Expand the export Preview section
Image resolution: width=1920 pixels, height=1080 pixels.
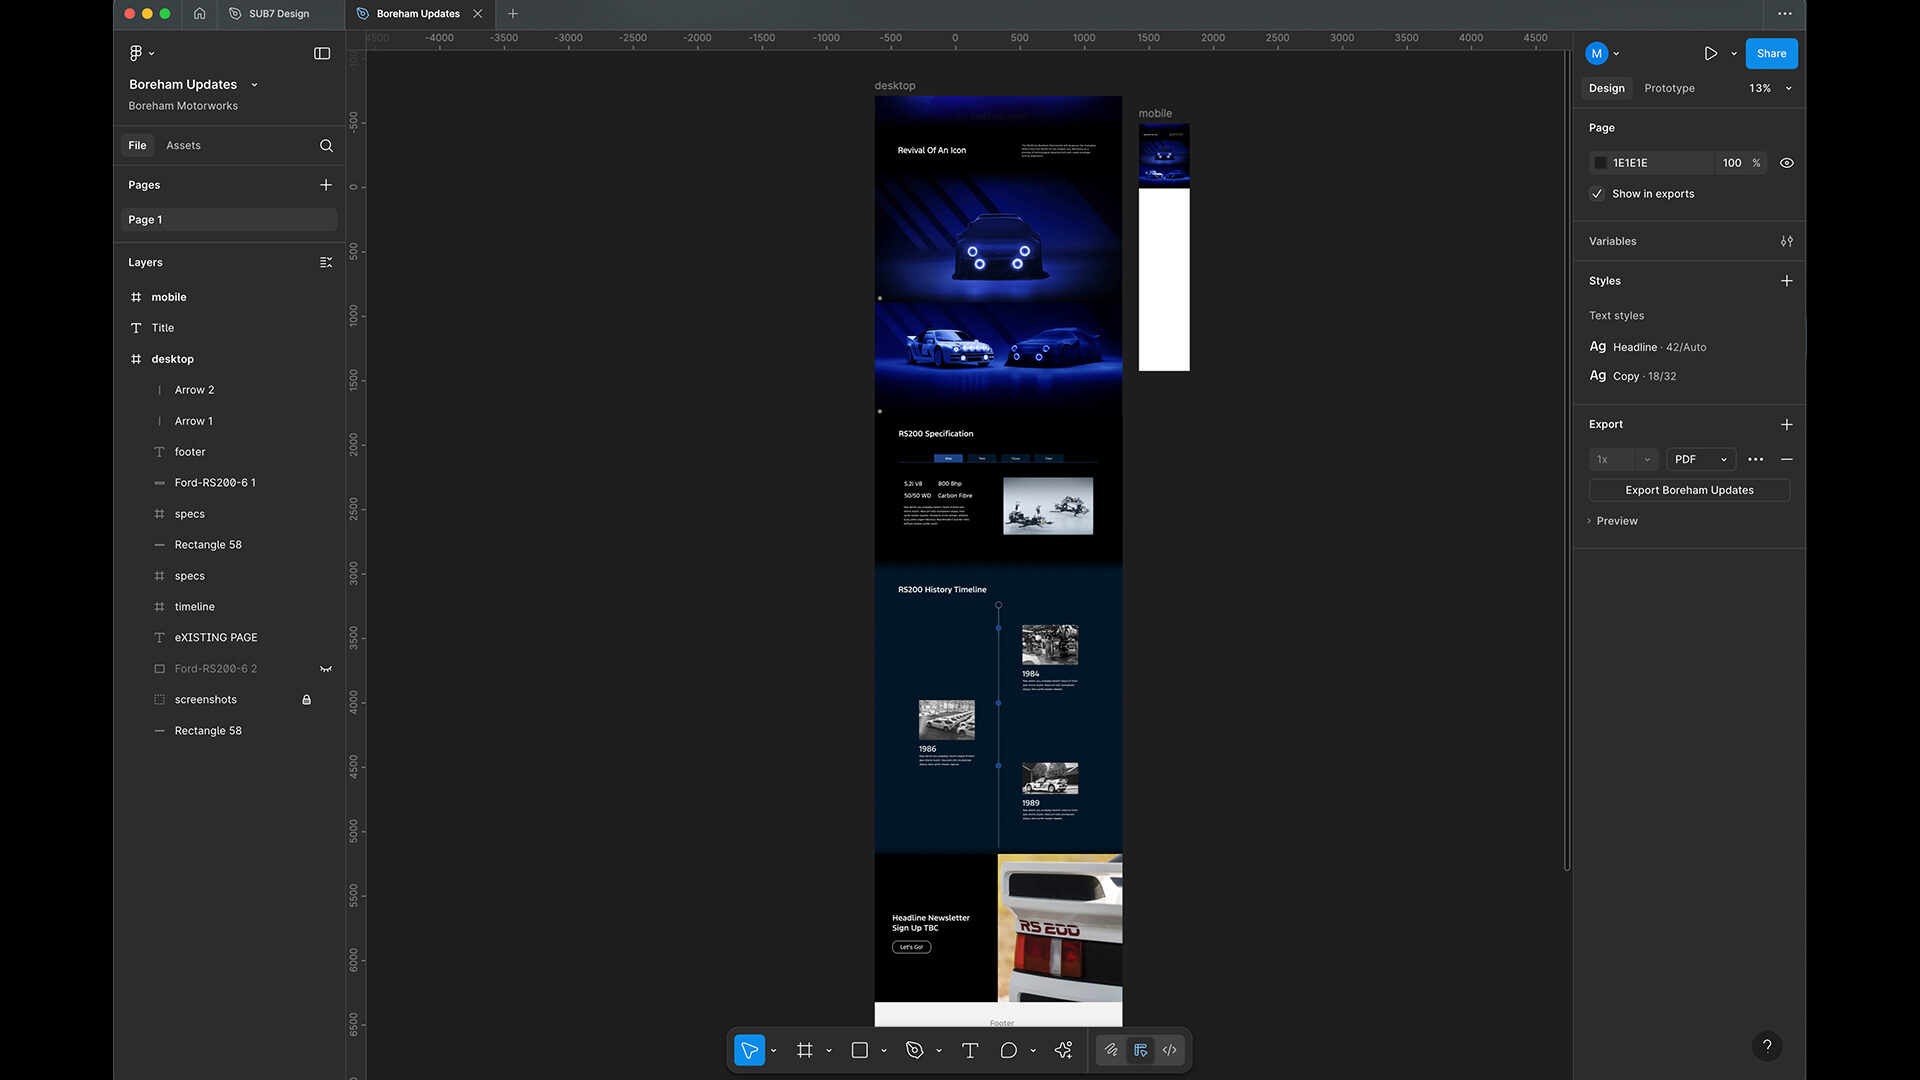1610,521
